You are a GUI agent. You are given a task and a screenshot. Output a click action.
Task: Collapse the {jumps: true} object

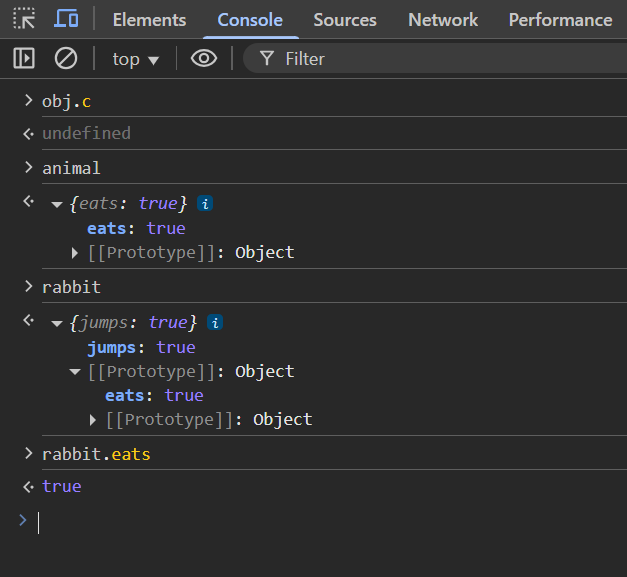(57, 324)
